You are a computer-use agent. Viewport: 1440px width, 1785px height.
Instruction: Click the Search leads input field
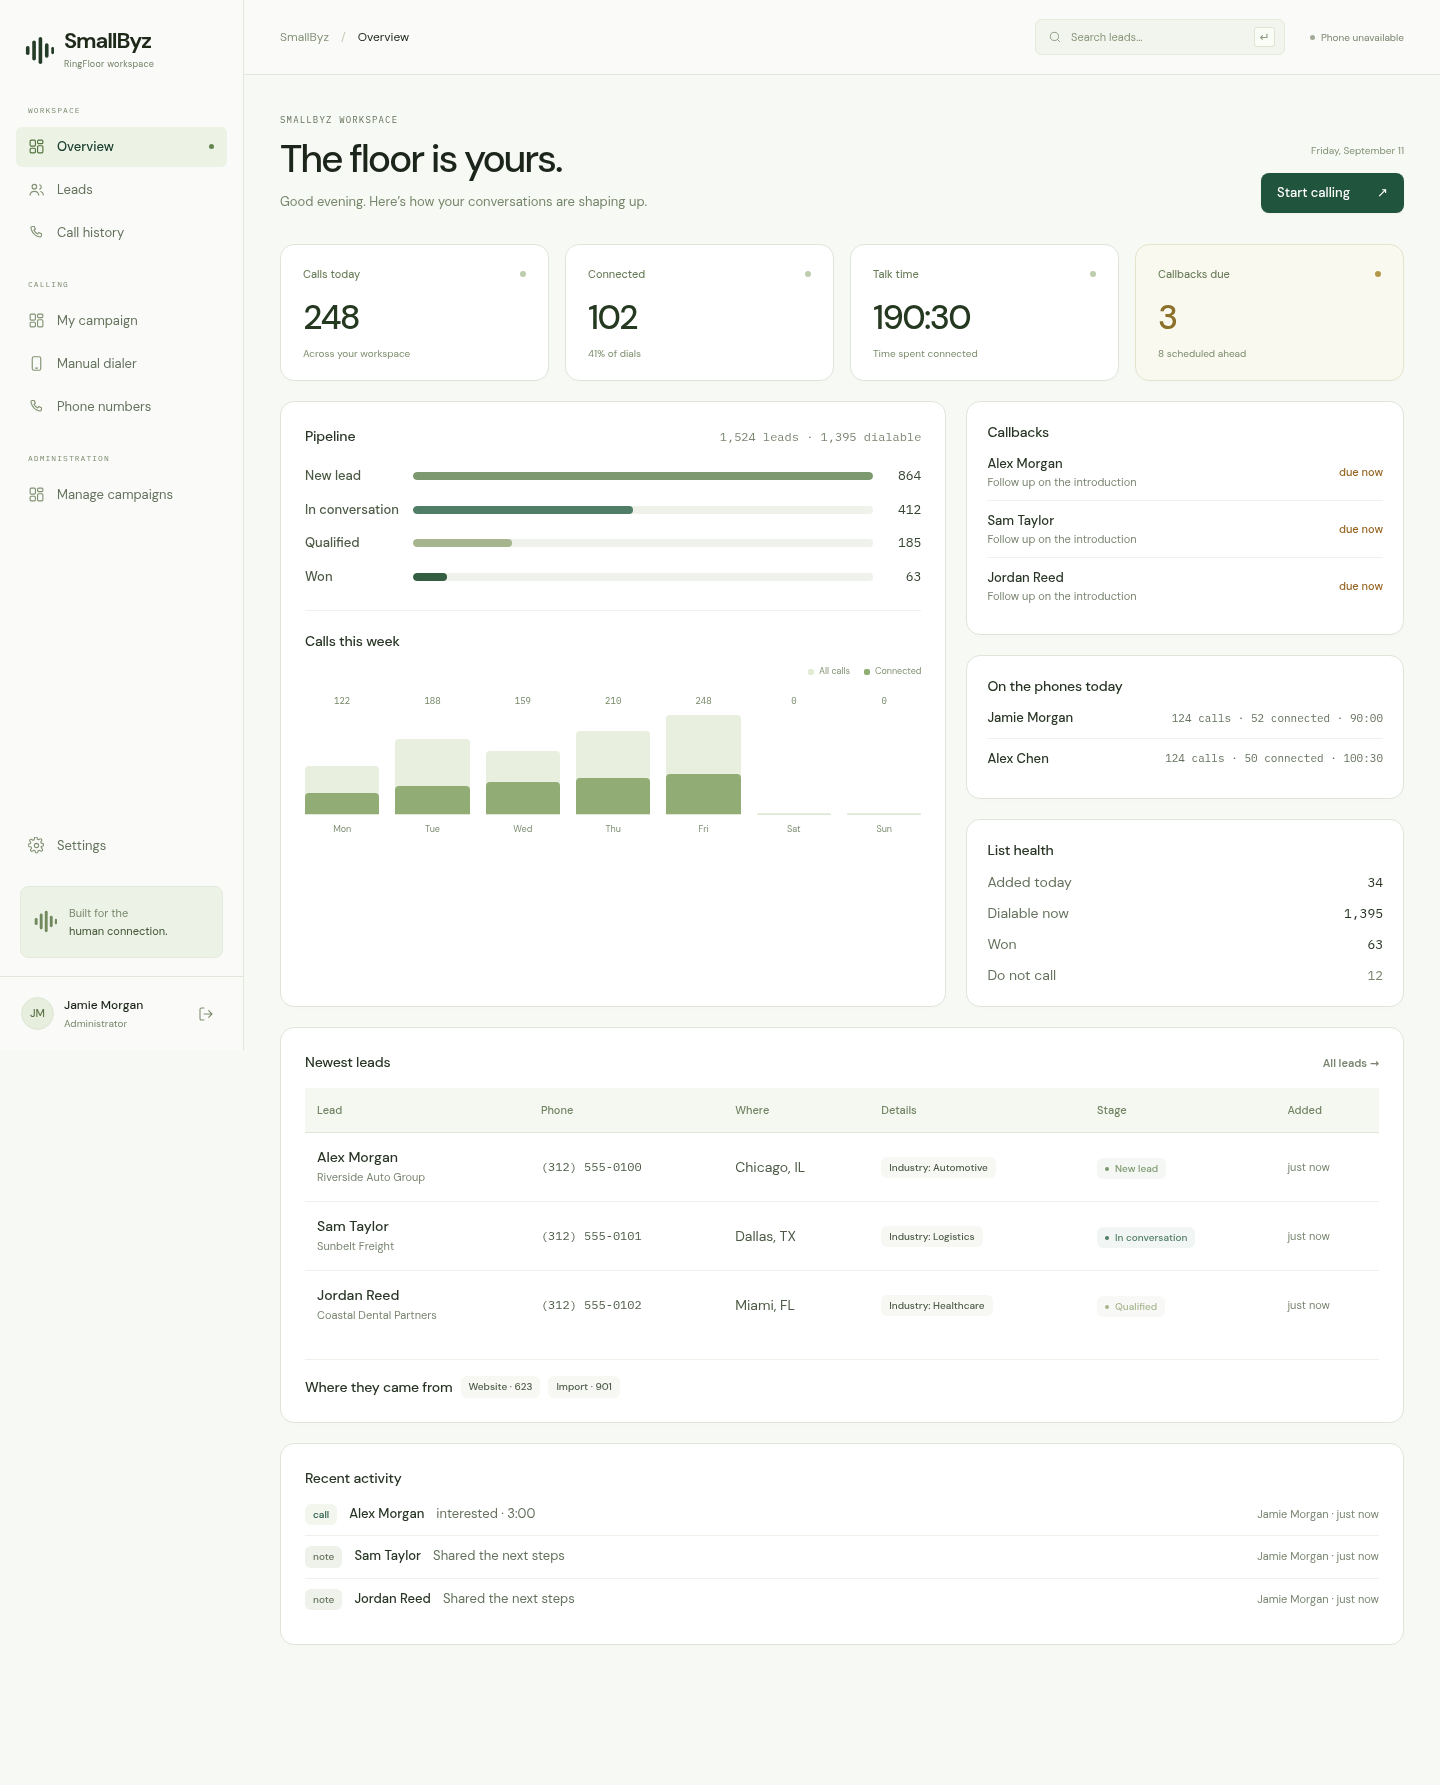(x=1160, y=37)
